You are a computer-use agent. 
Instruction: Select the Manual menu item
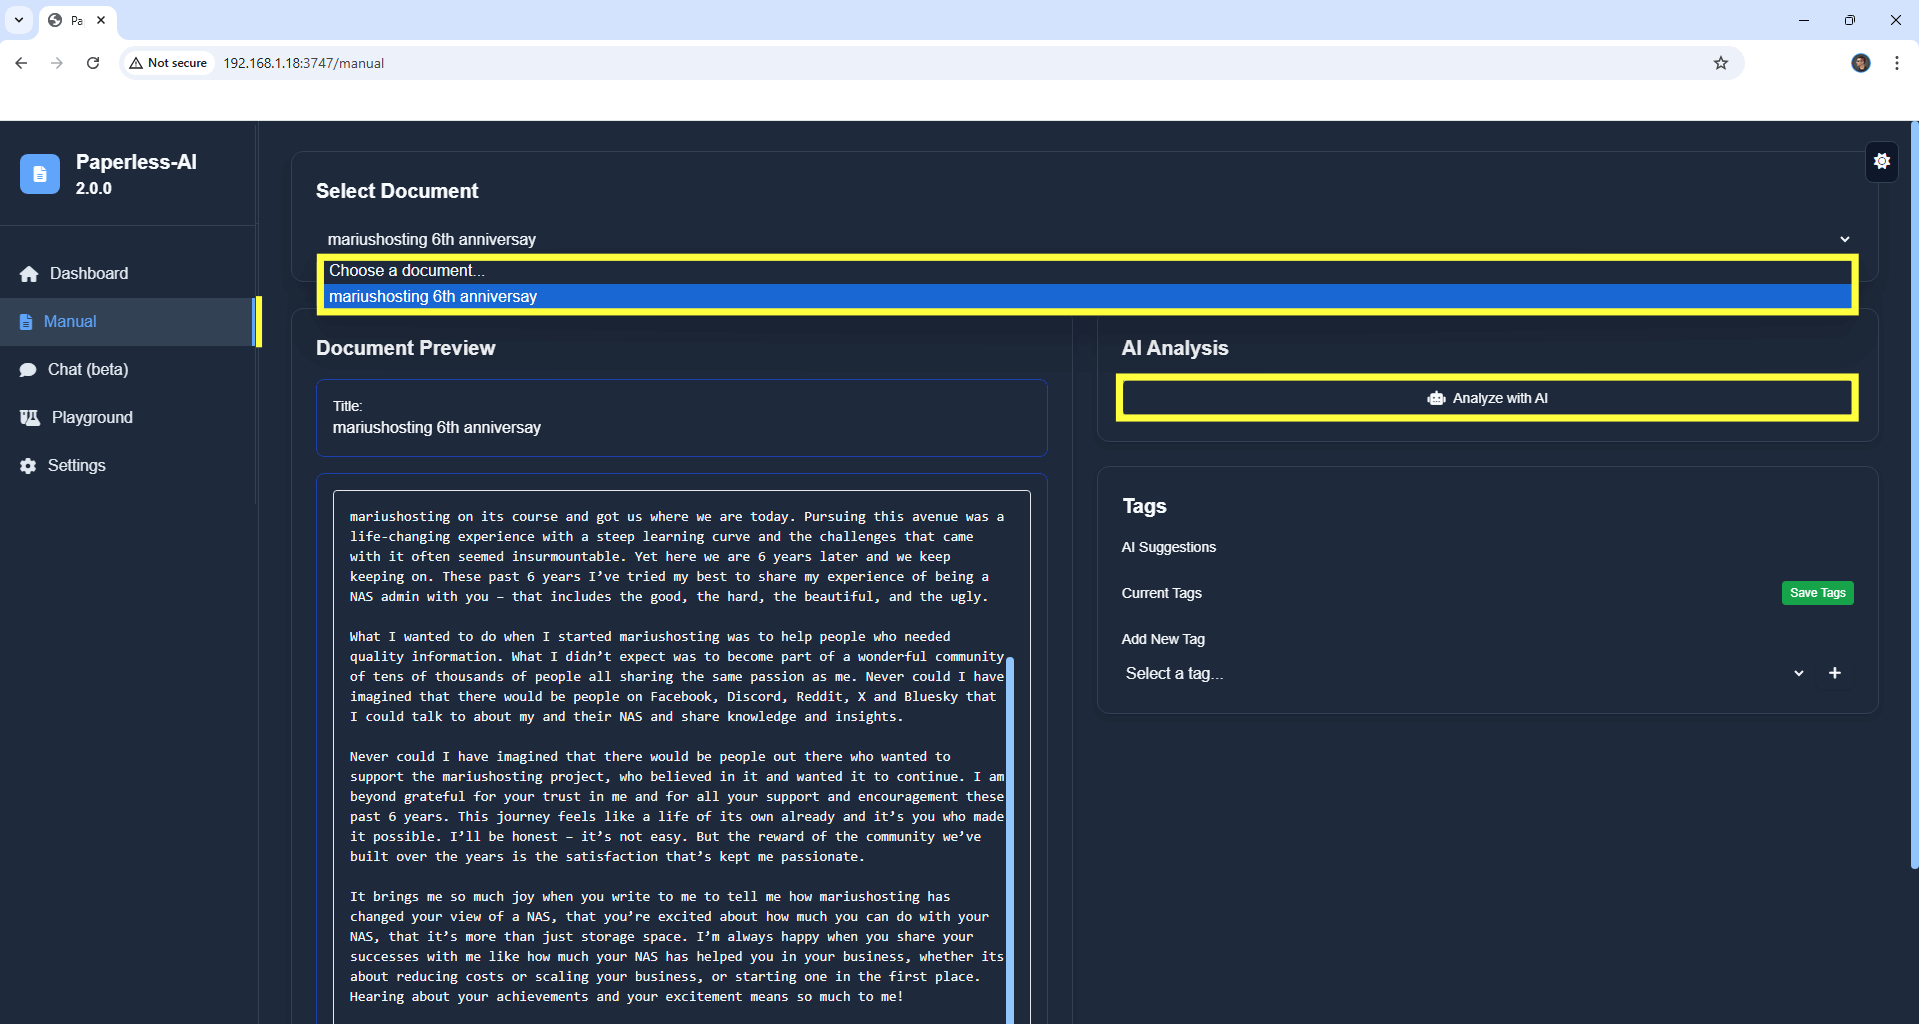(x=128, y=321)
